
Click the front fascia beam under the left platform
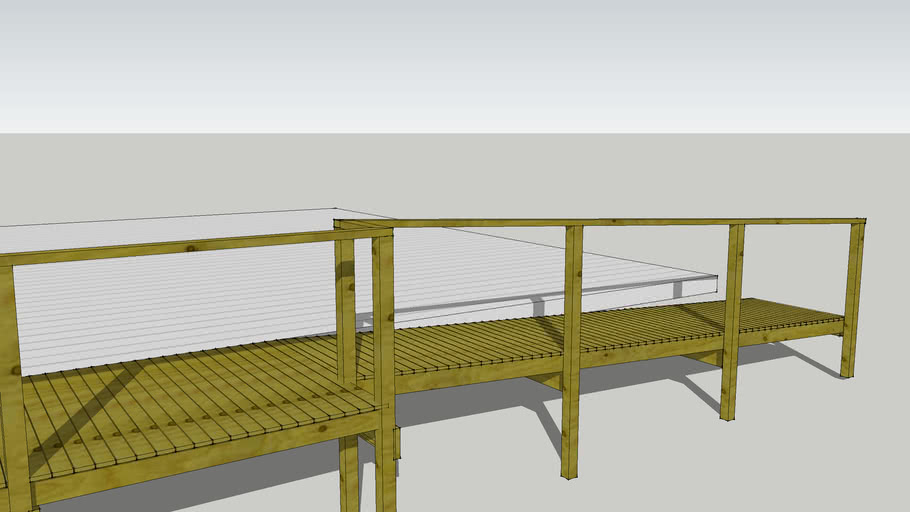(x=200, y=458)
